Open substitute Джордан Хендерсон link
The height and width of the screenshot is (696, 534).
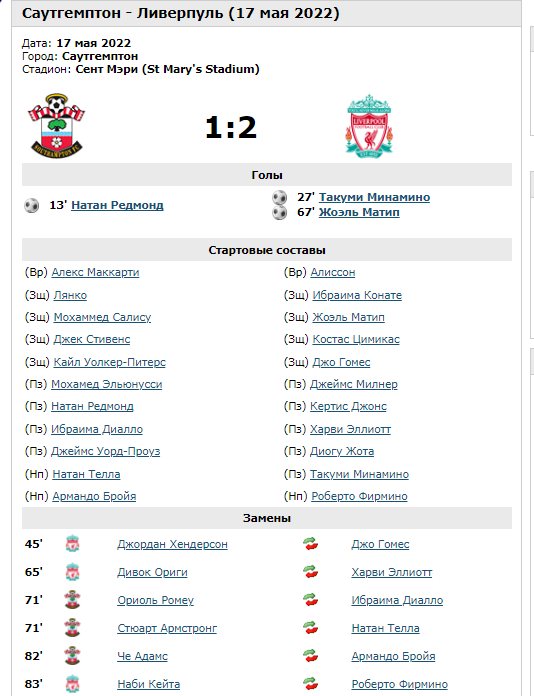172,544
